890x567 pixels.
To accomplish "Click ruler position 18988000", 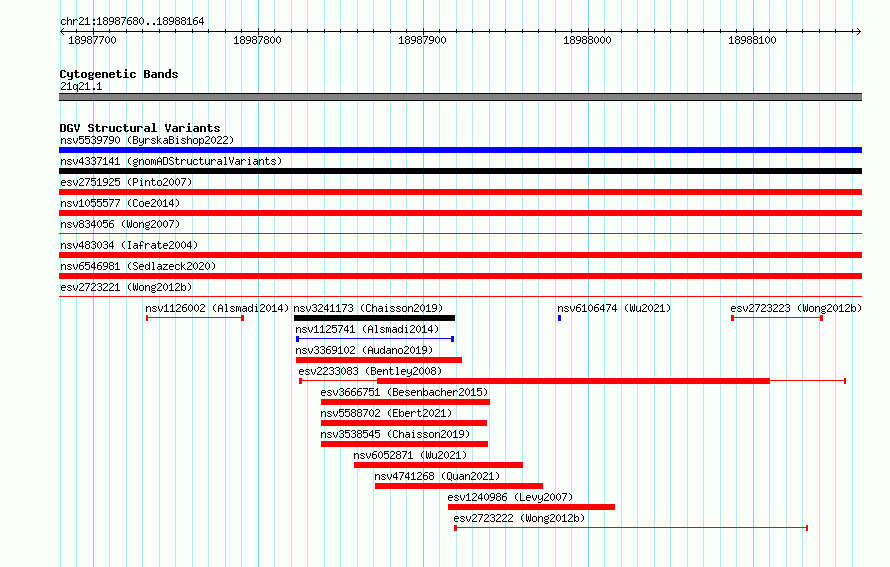I will [x=587, y=40].
